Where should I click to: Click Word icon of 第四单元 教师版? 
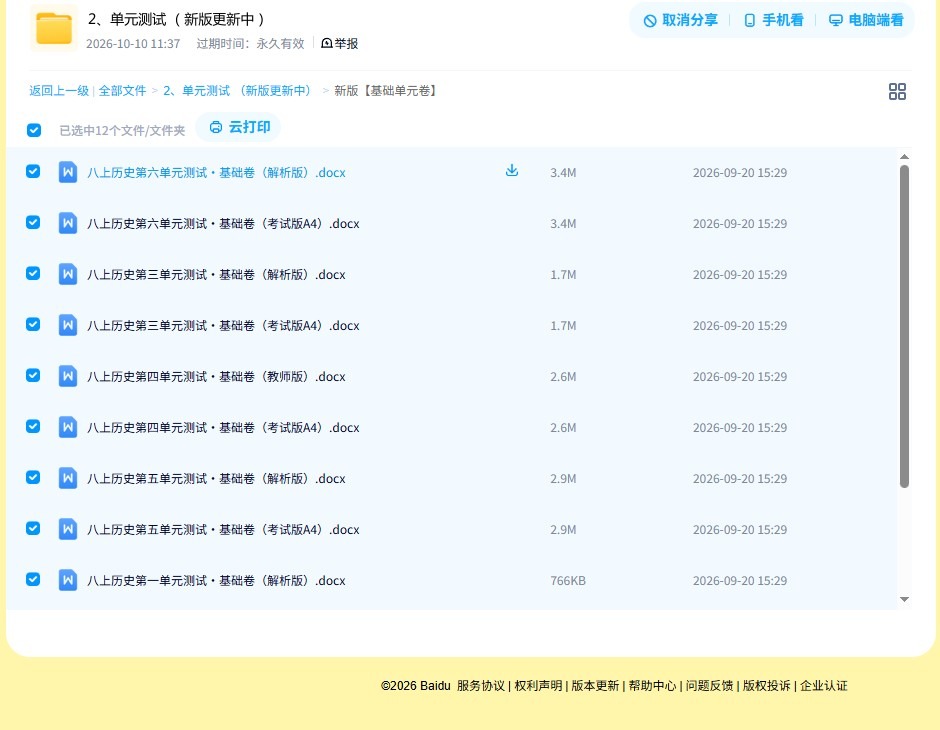[68, 376]
